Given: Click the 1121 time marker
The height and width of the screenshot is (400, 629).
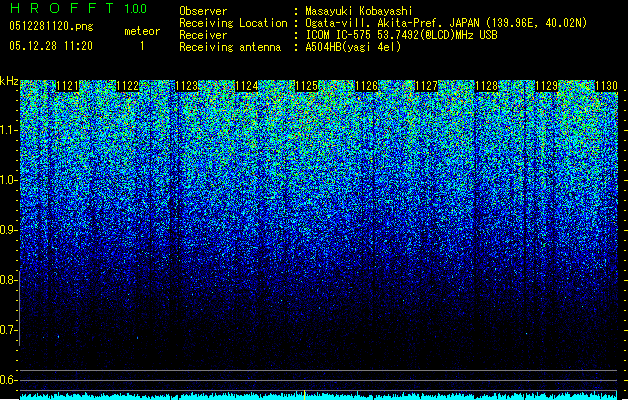Looking at the screenshot, I should (x=67, y=86).
